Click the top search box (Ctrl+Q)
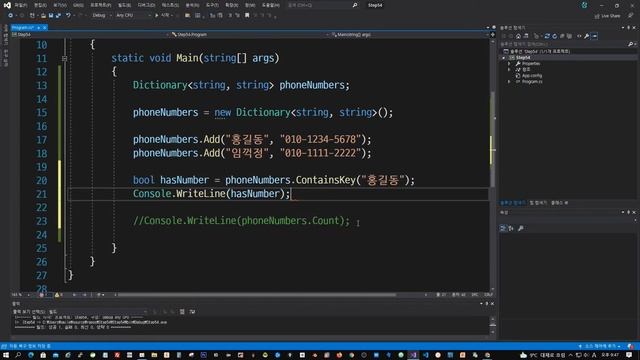640x360 pixels. 322,5
